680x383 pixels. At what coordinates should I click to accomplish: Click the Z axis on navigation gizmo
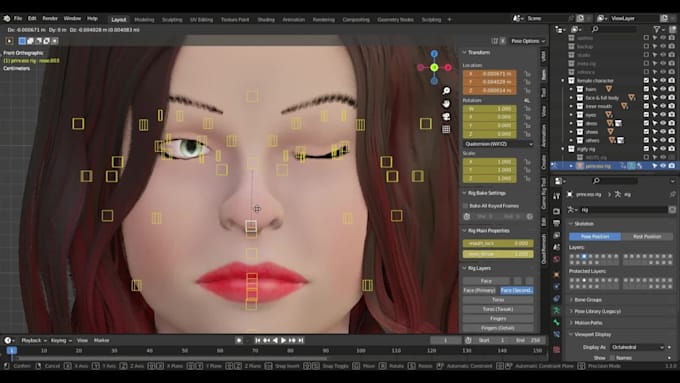coord(434,54)
